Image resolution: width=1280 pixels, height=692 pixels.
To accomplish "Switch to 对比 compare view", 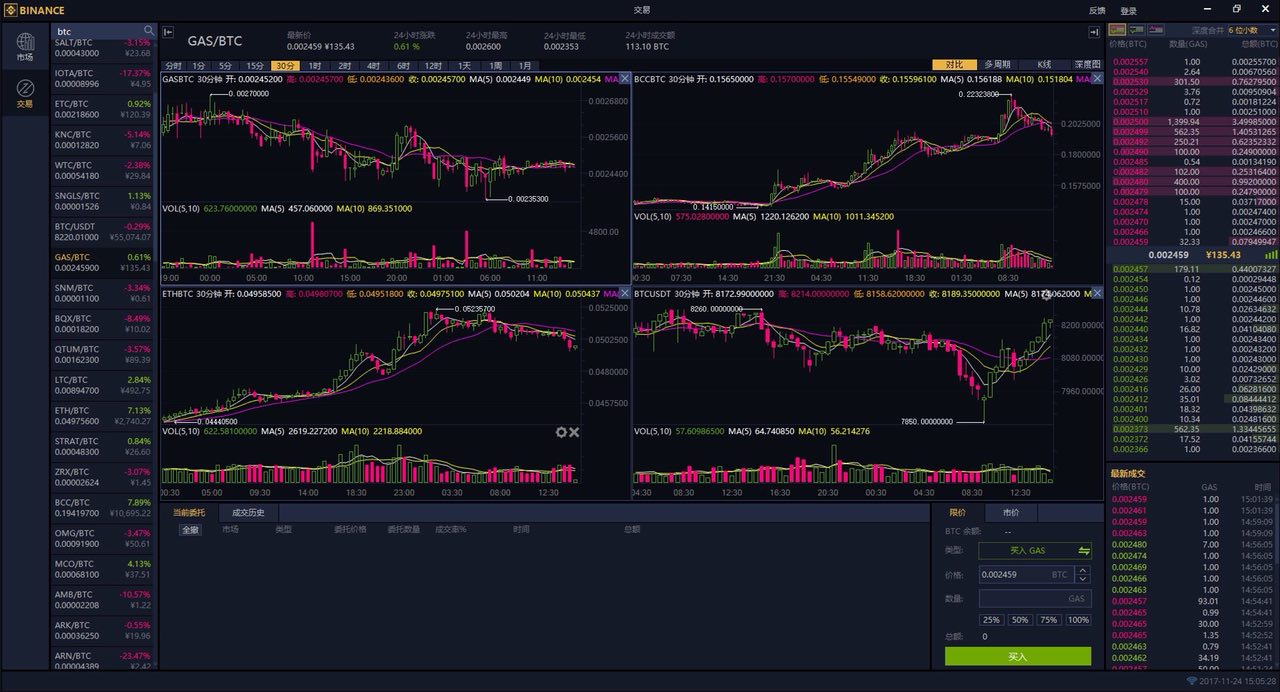I will tap(954, 64).
